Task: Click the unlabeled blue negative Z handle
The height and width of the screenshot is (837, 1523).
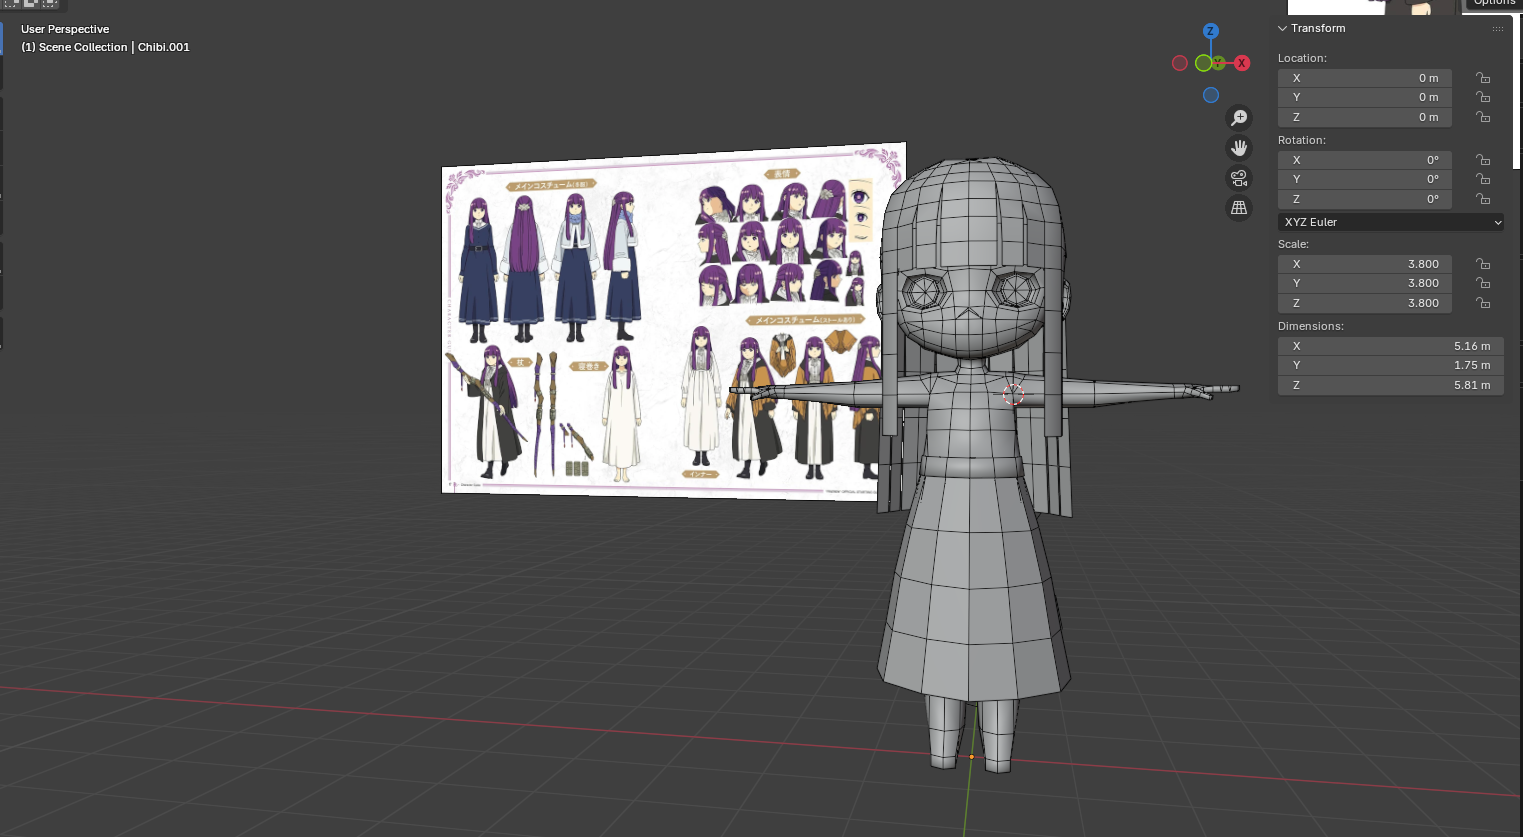Action: pyautogui.click(x=1211, y=95)
